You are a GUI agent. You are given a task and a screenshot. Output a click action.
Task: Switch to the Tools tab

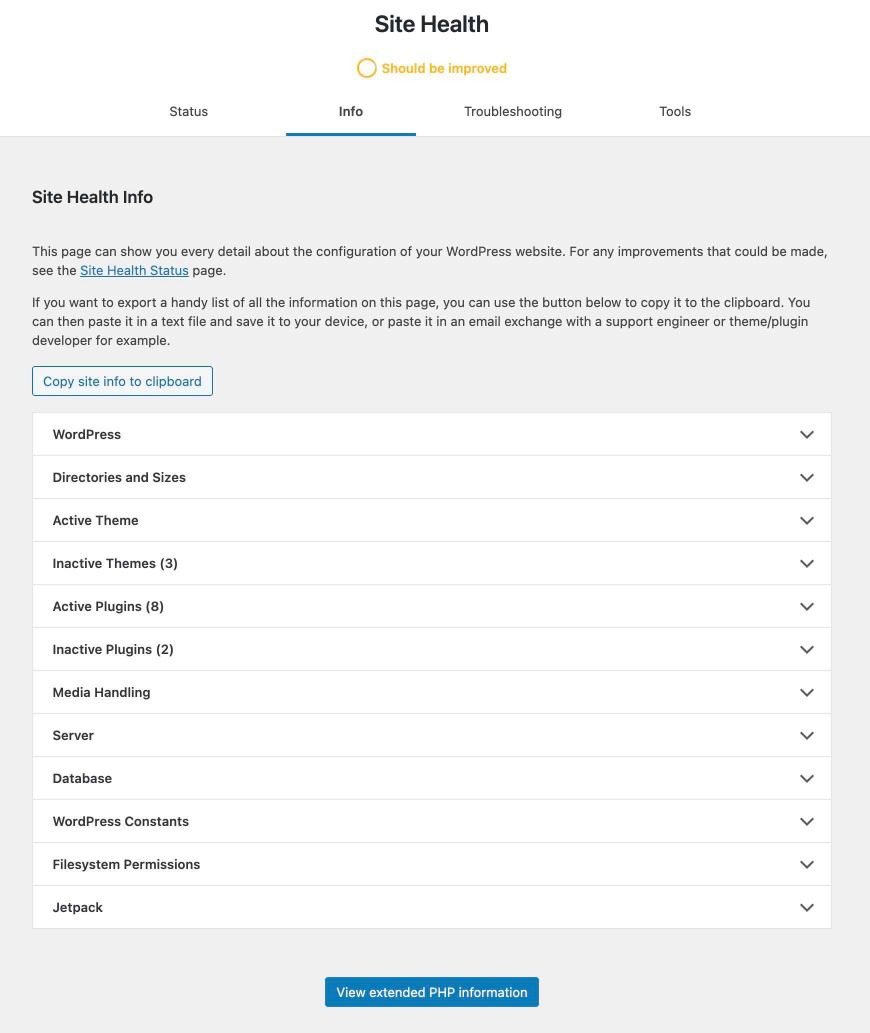pos(675,112)
